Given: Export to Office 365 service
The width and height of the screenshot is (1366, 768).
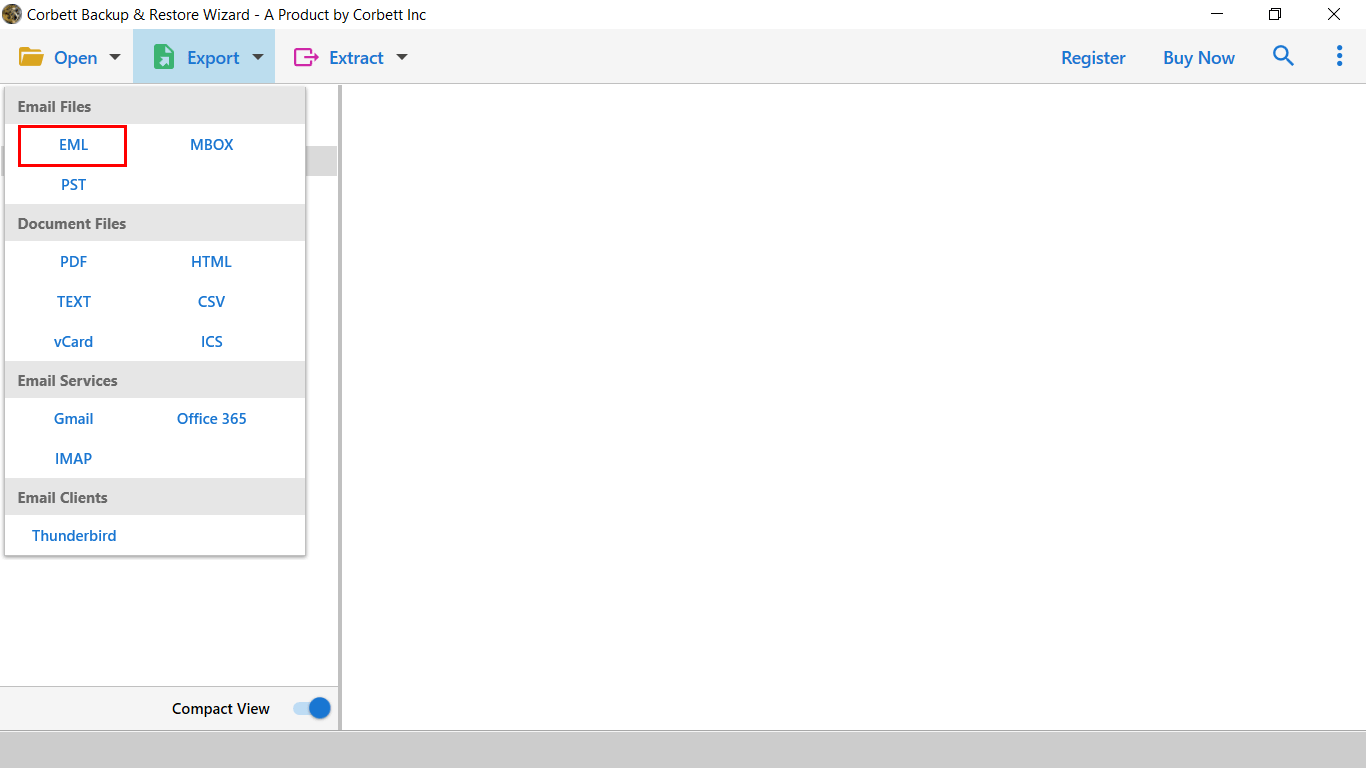Looking at the screenshot, I should pyautogui.click(x=211, y=419).
